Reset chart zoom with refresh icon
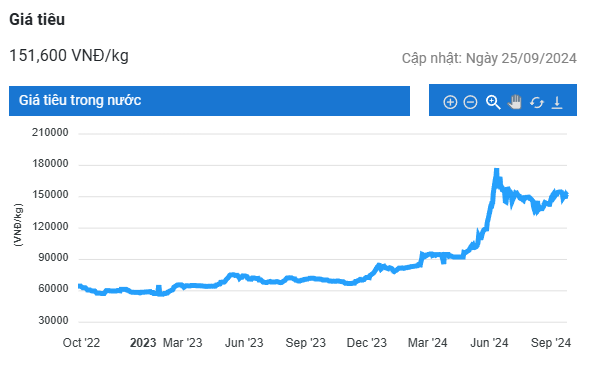 [537, 102]
